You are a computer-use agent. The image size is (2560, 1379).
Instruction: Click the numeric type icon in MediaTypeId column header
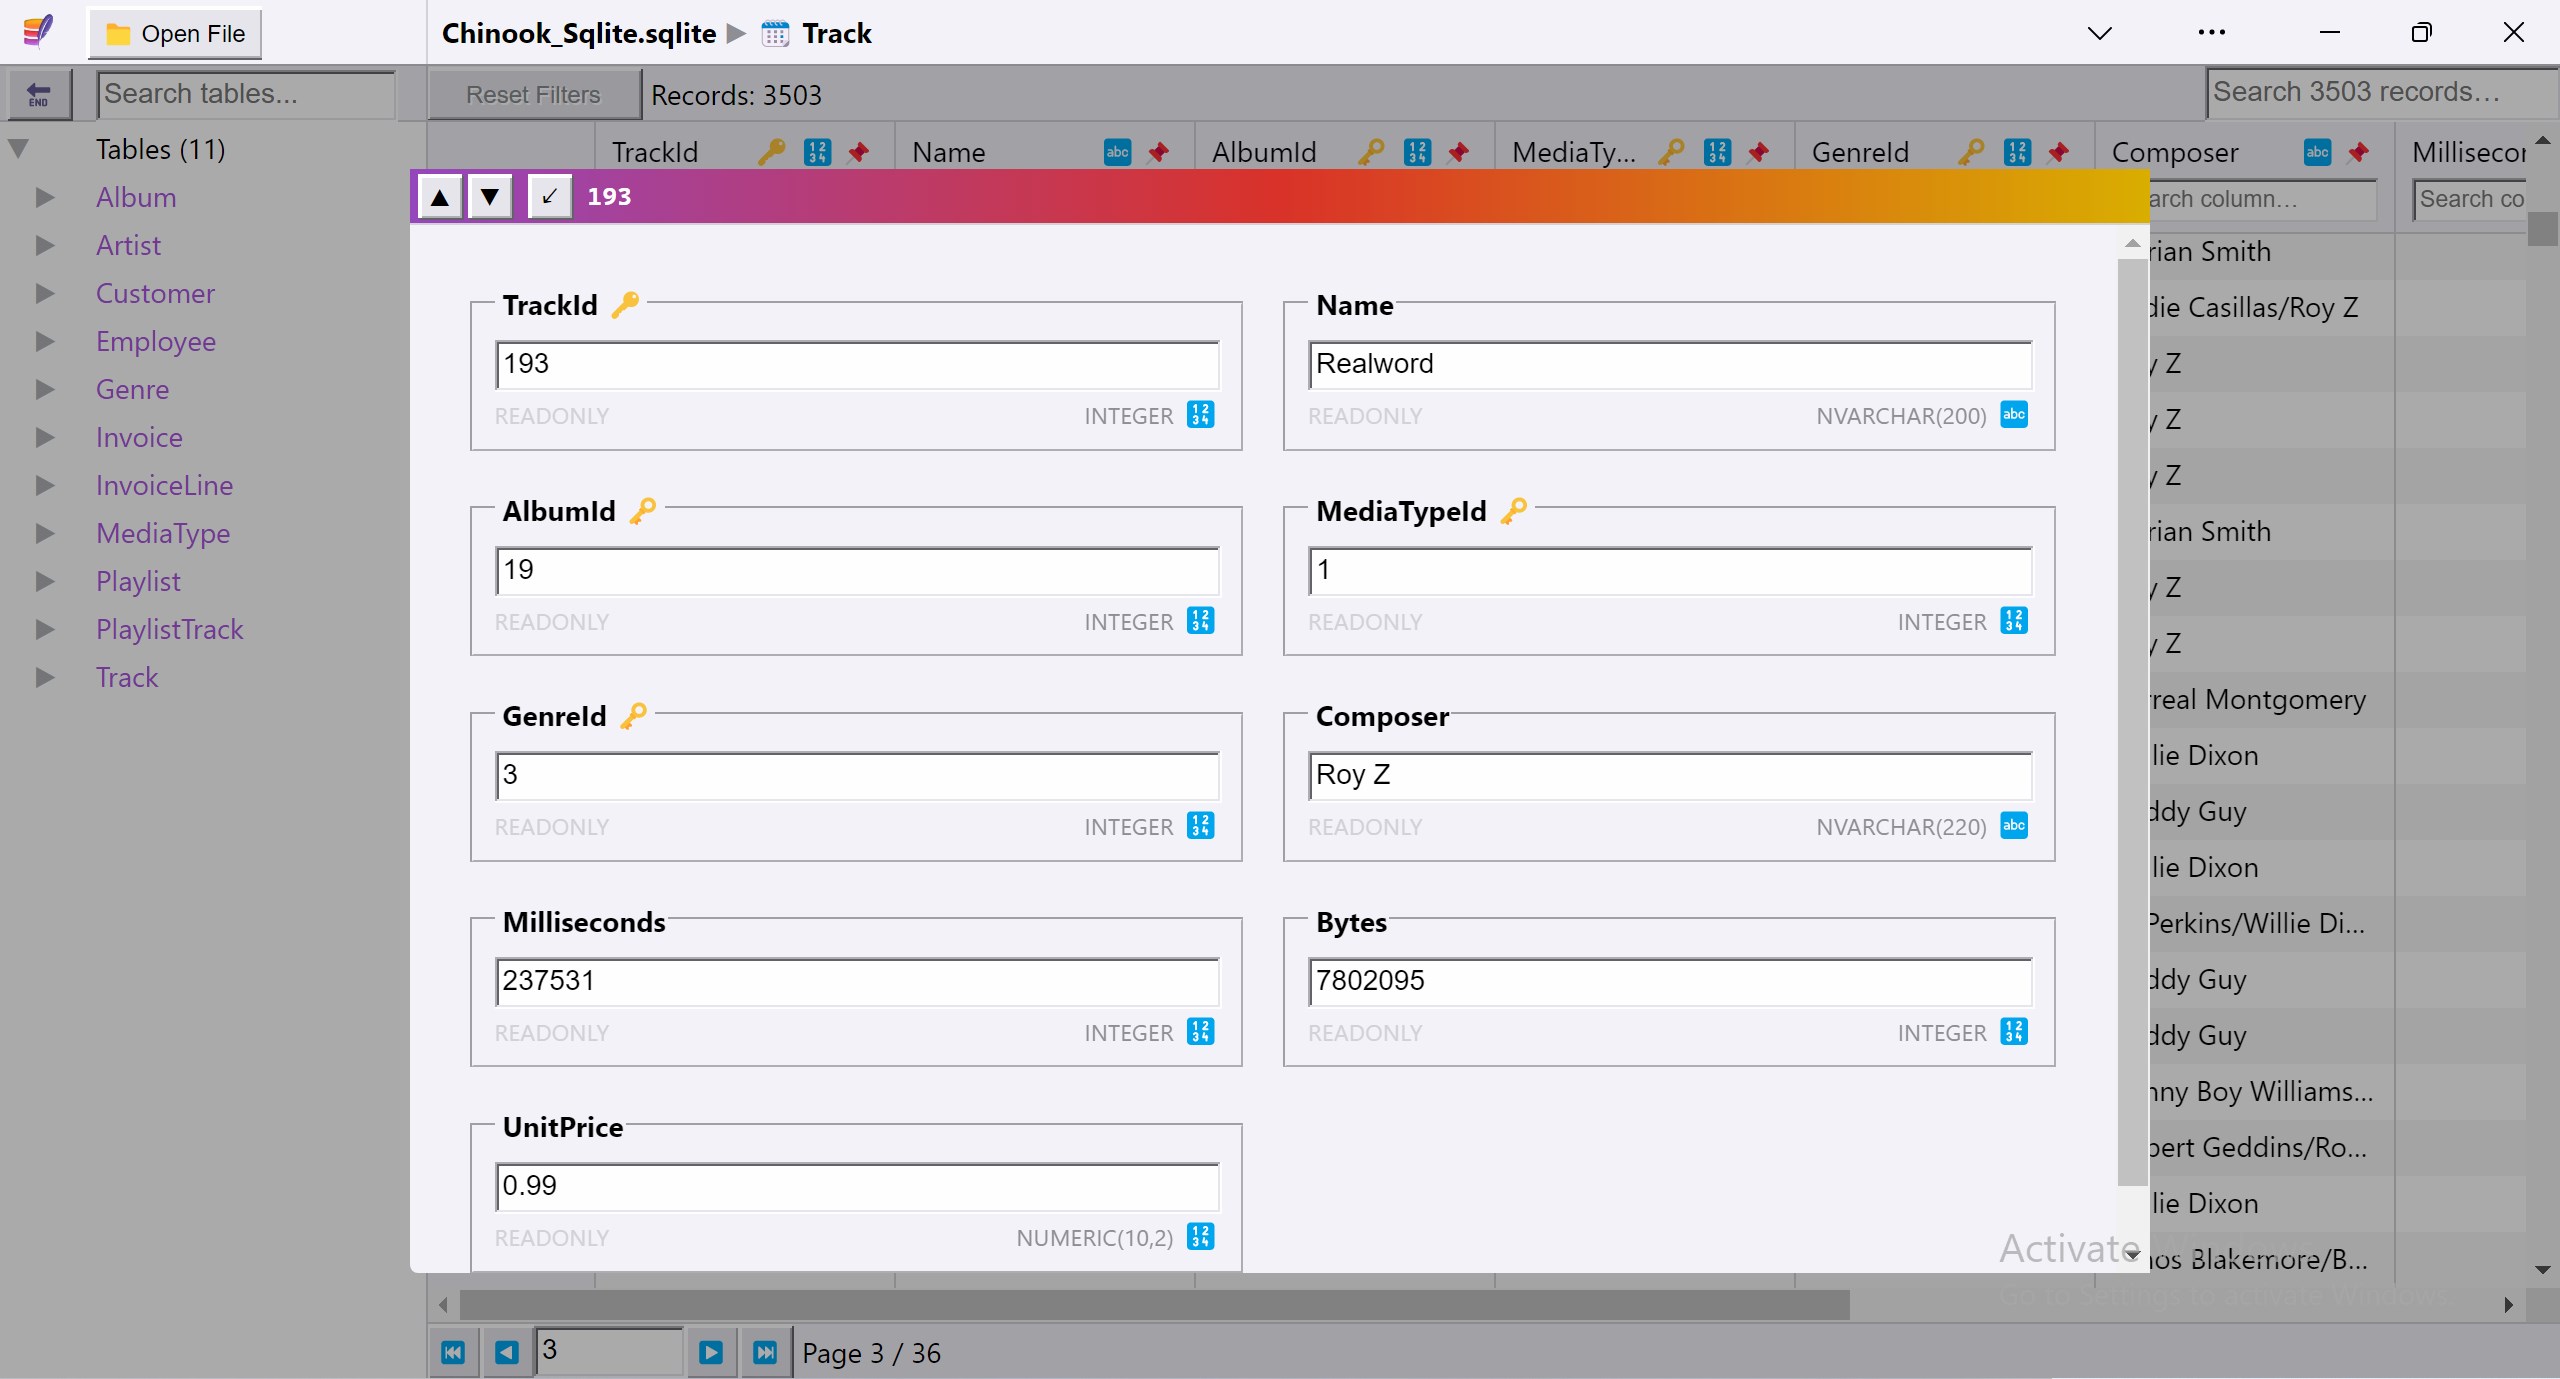pos(1717,152)
